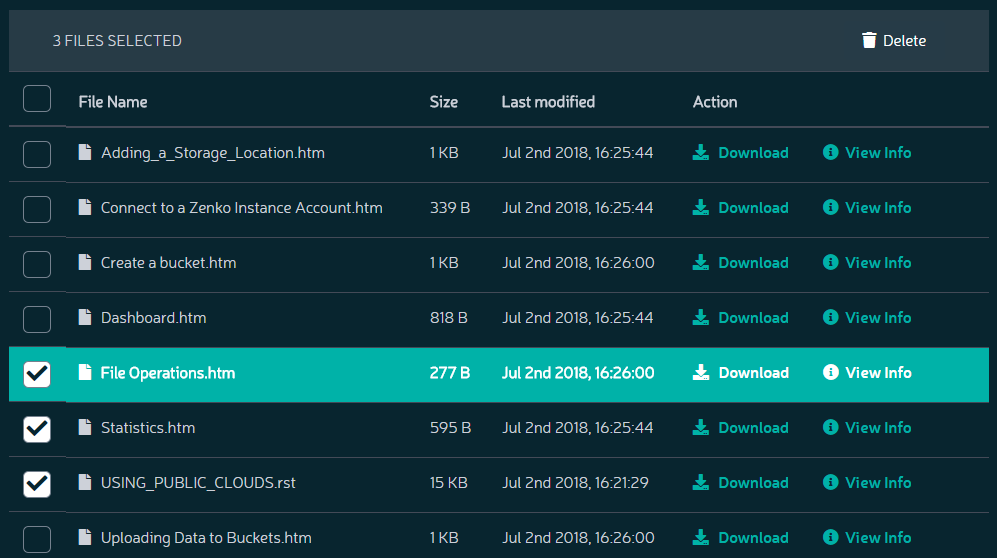Click download icon for Statistics.htm
The width and height of the screenshot is (997, 558).
point(701,427)
